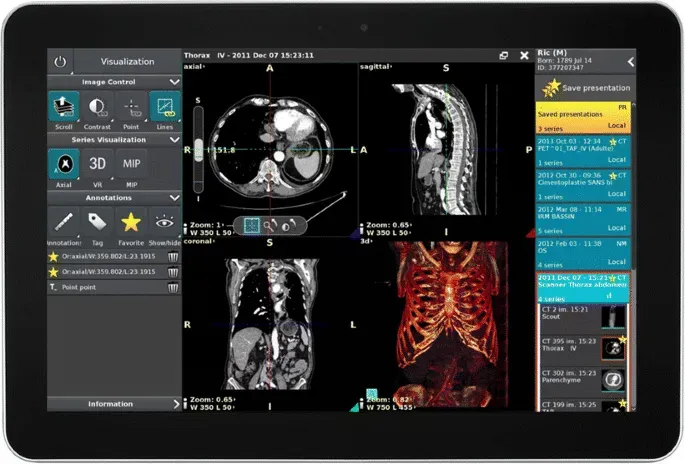Click Save presentation button
The width and height of the screenshot is (685, 464).
pyautogui.click(x=585, y=88)
